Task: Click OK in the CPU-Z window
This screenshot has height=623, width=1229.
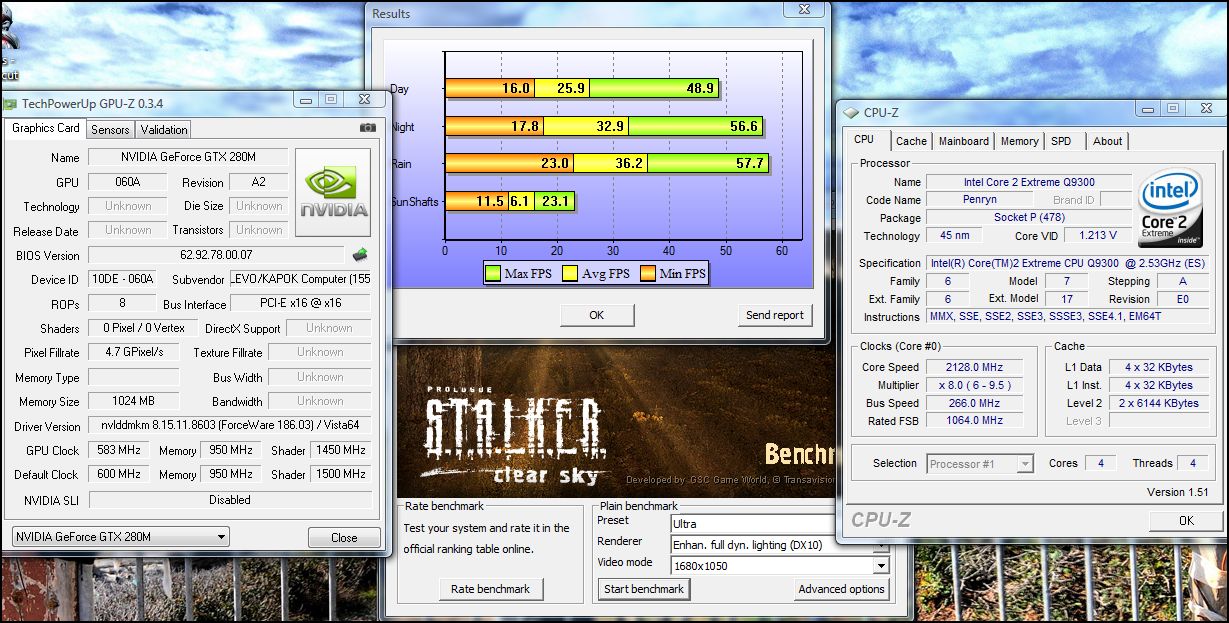Action: [1186, 520]
